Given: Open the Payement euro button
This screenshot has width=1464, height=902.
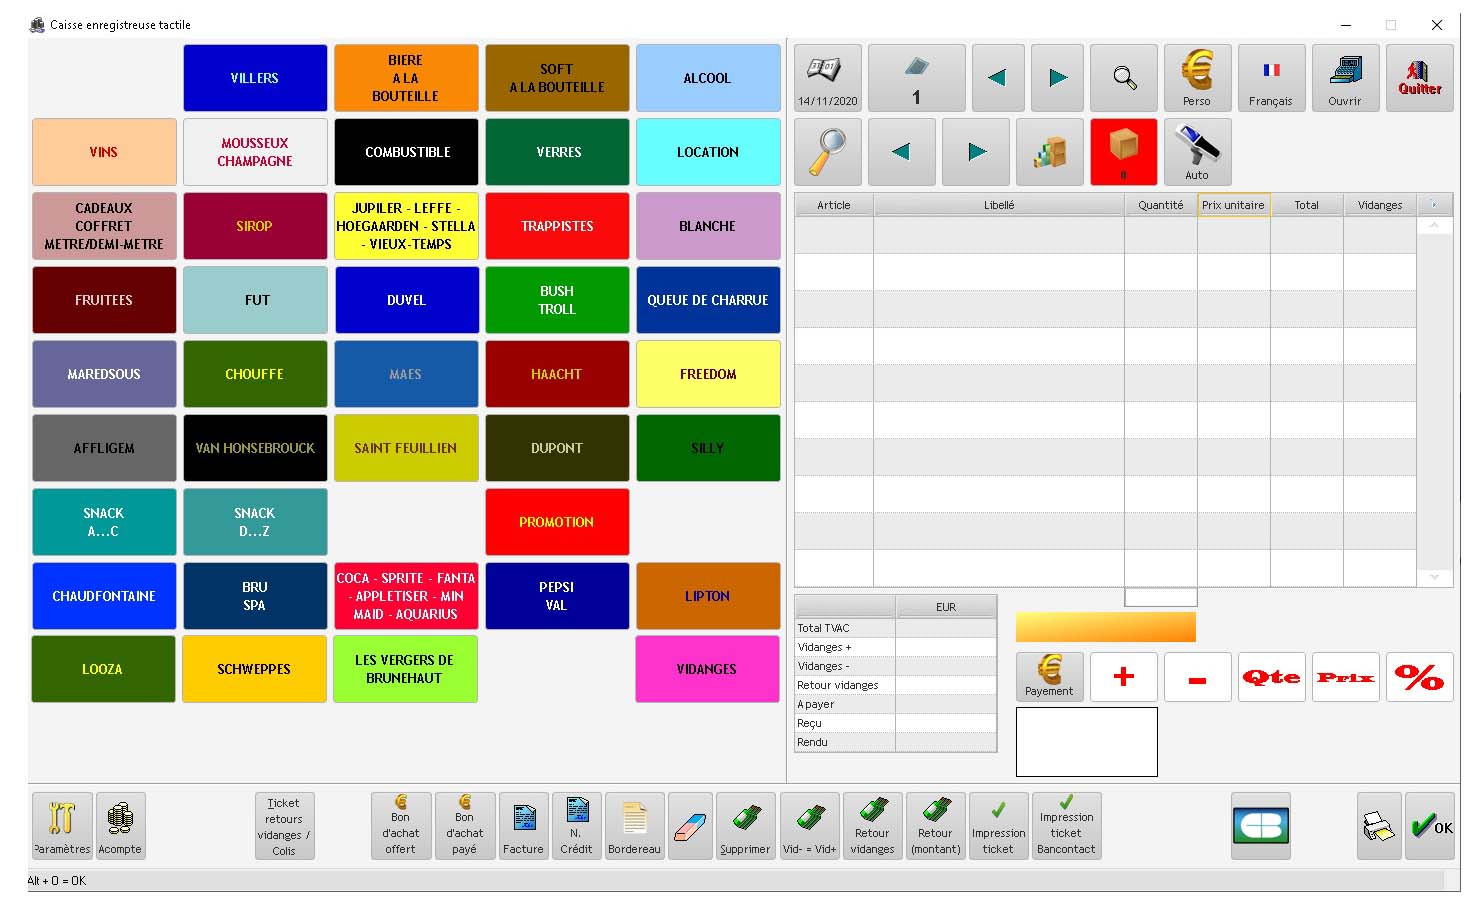Looking at the screenshot, I should tap(1050, 677).
